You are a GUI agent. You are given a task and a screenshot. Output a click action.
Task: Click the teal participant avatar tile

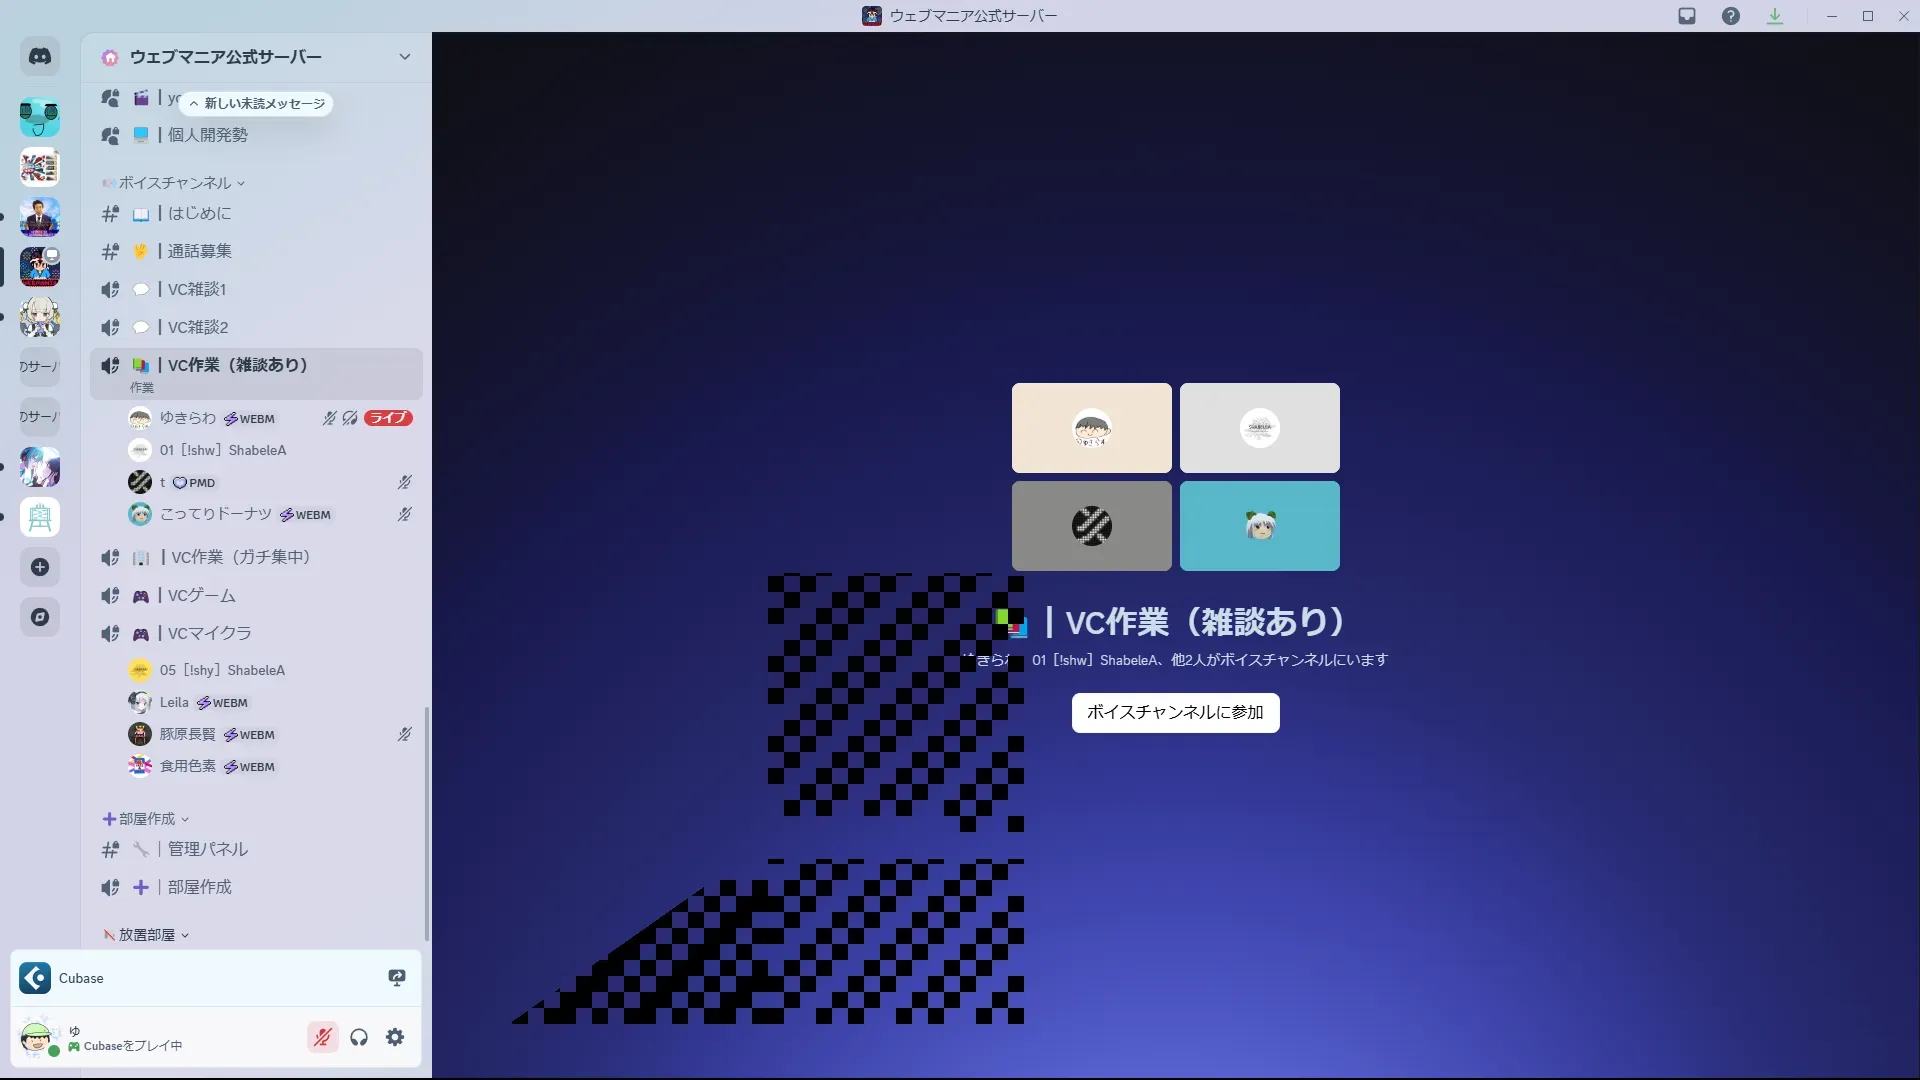click(1259, 526)
